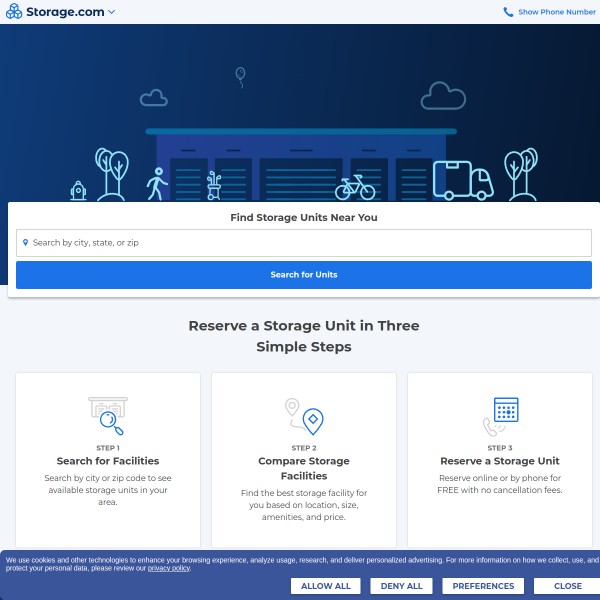Viewport: 600px width, 600px height.
Task: Select the Search for Facilities heading
Action: tap(108, 461)
